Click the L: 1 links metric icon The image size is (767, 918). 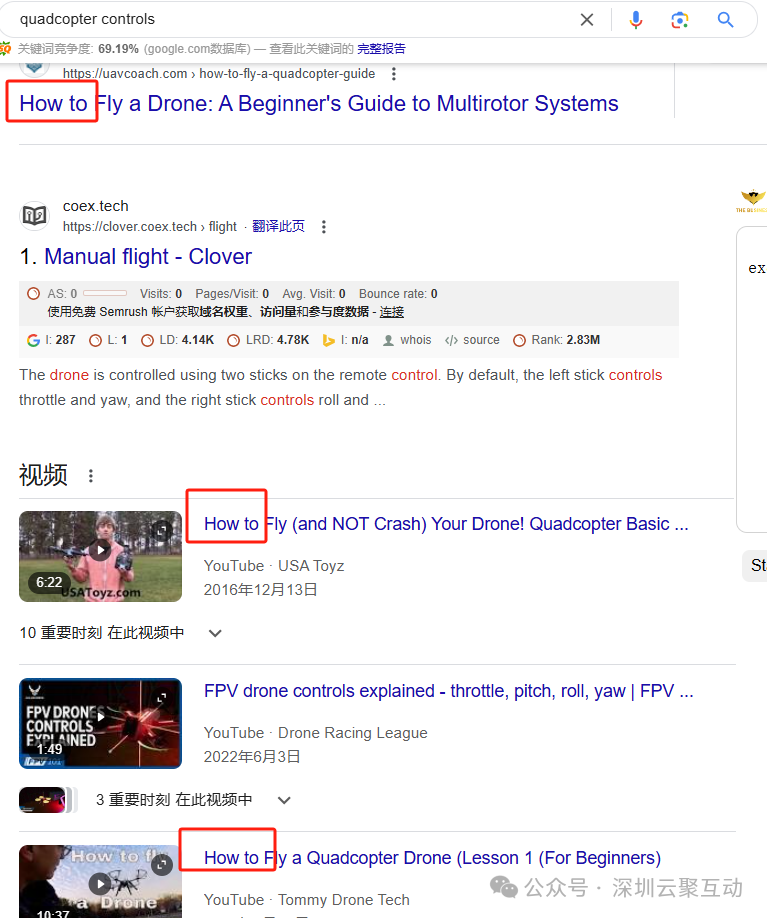(95, 340)
